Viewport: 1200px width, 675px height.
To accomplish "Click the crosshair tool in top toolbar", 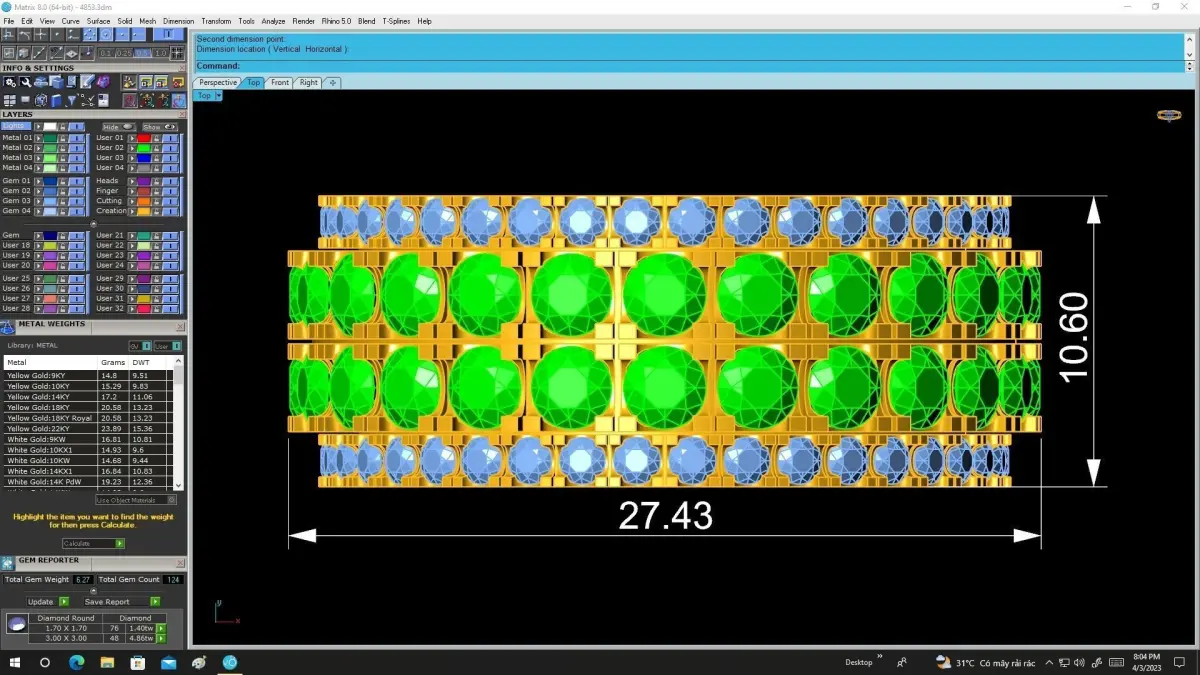I will click(40, 34).
